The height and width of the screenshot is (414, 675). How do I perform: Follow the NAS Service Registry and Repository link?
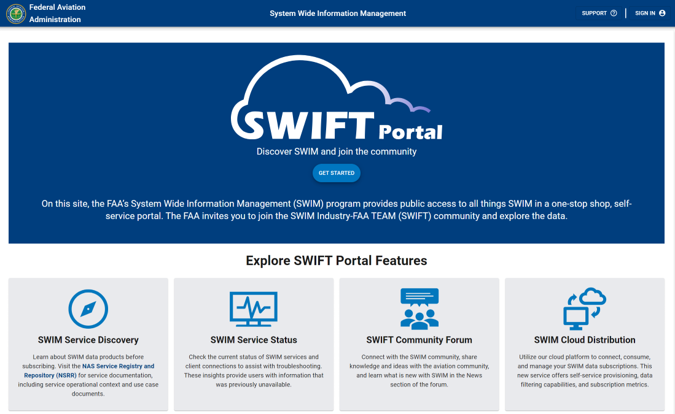89,371
